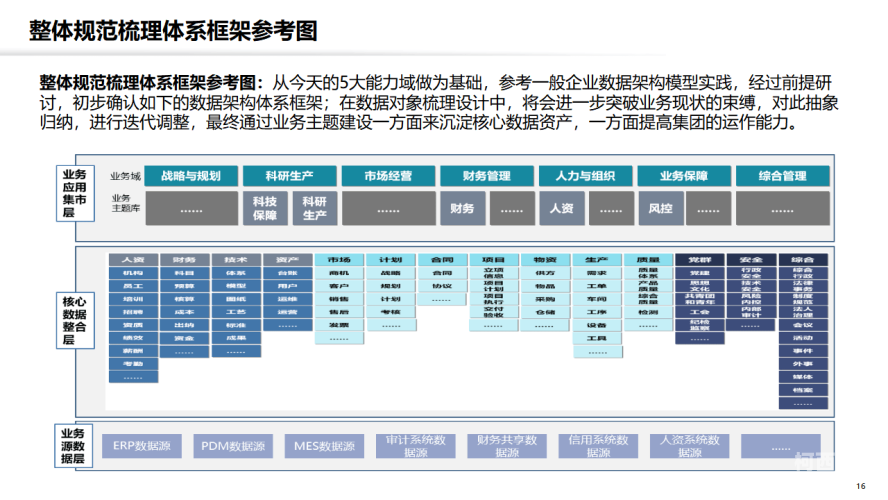Select the 采购 cell under 物资
888x500 pixels.
(x=545, y=299)
